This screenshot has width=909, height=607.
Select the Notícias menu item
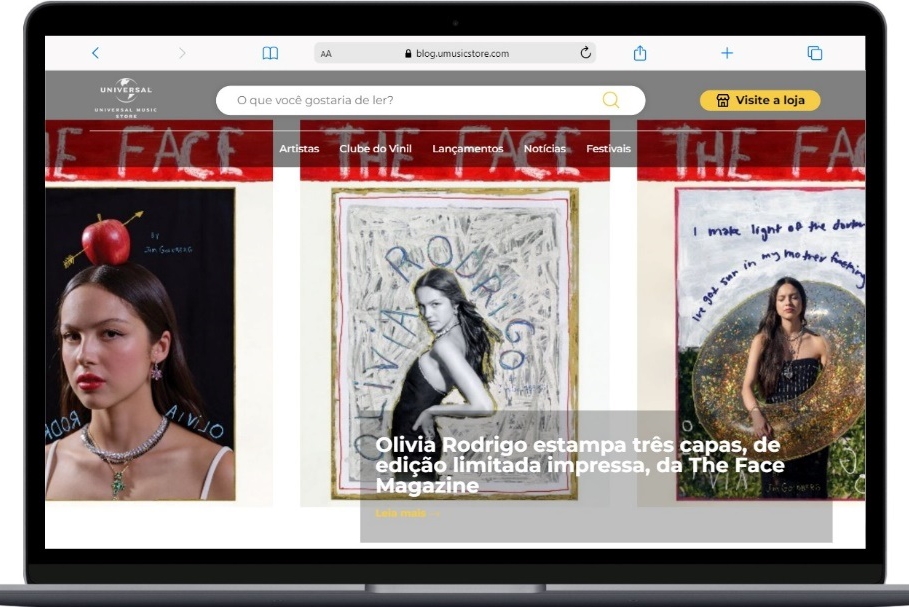click(545, 148)
